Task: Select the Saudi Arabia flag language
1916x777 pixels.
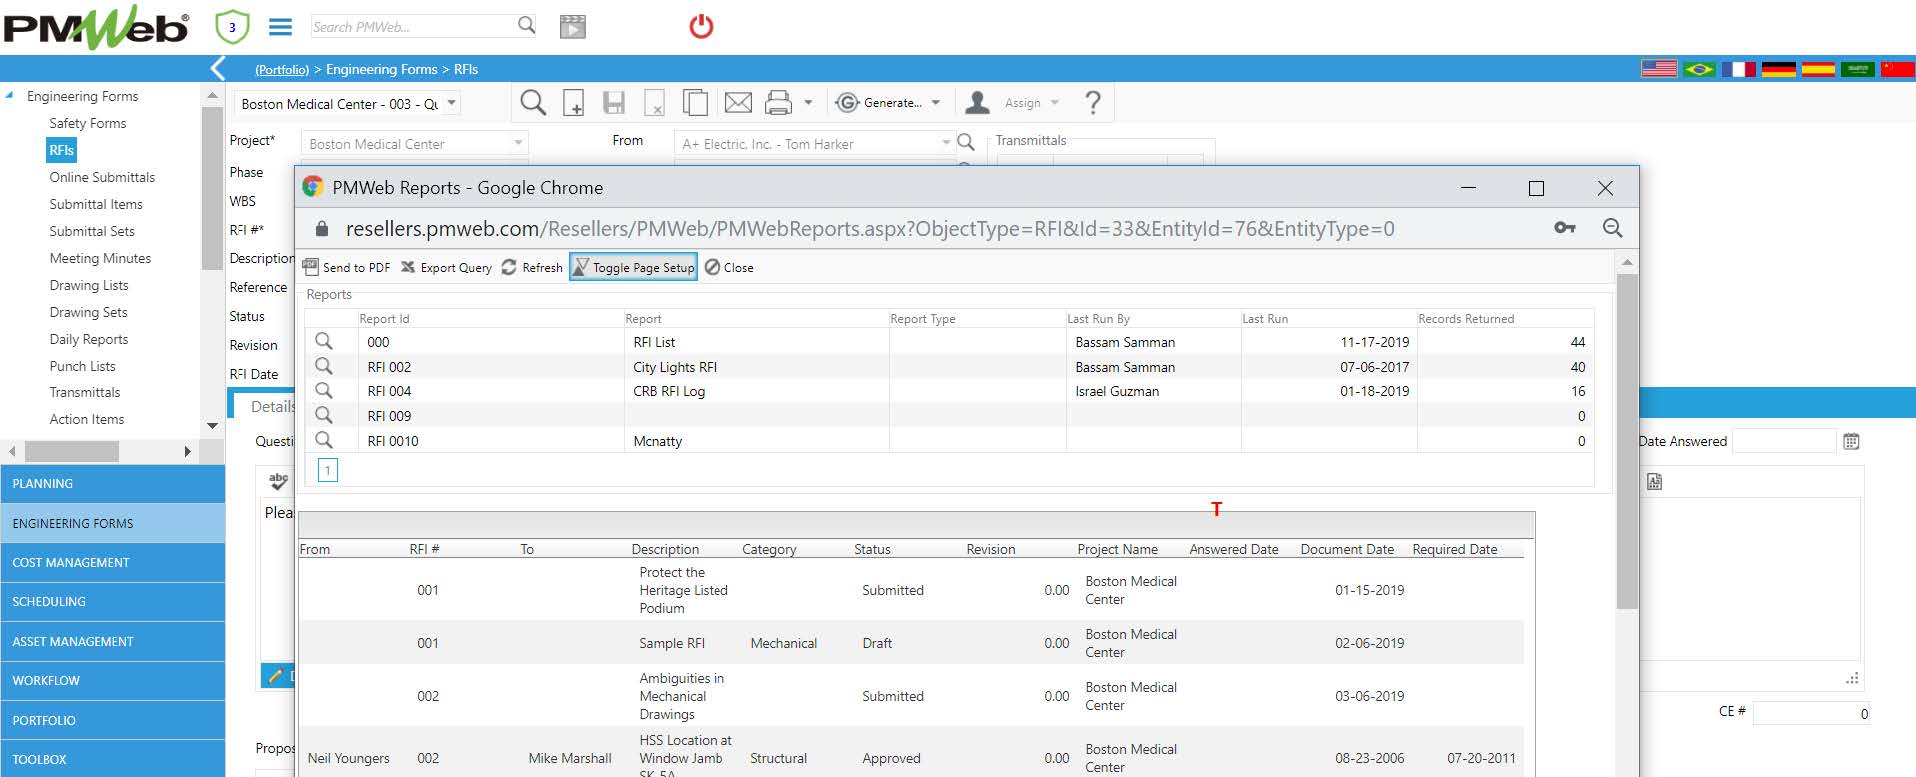Action: [x=1858, y=69]
